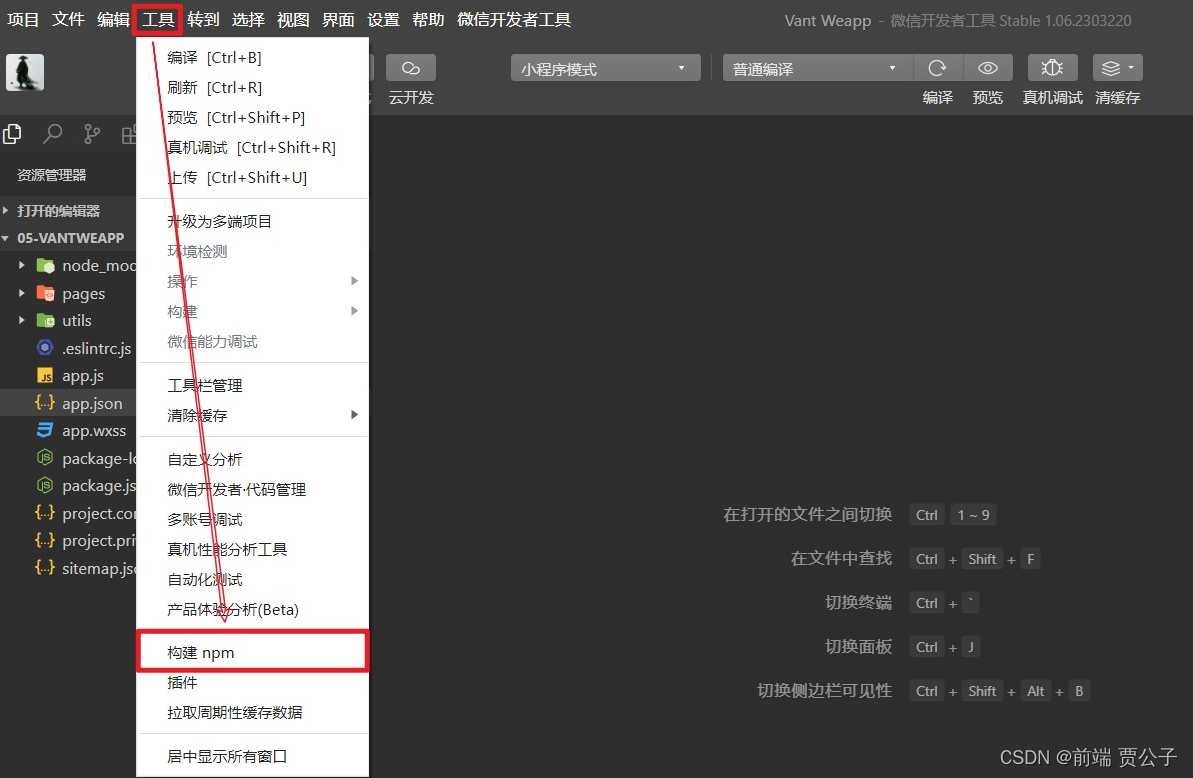Choose 自定义分析 menu entry
The height and width of the screenshot is (778, 1193).
pyautogui.click(x=253, y=459)
